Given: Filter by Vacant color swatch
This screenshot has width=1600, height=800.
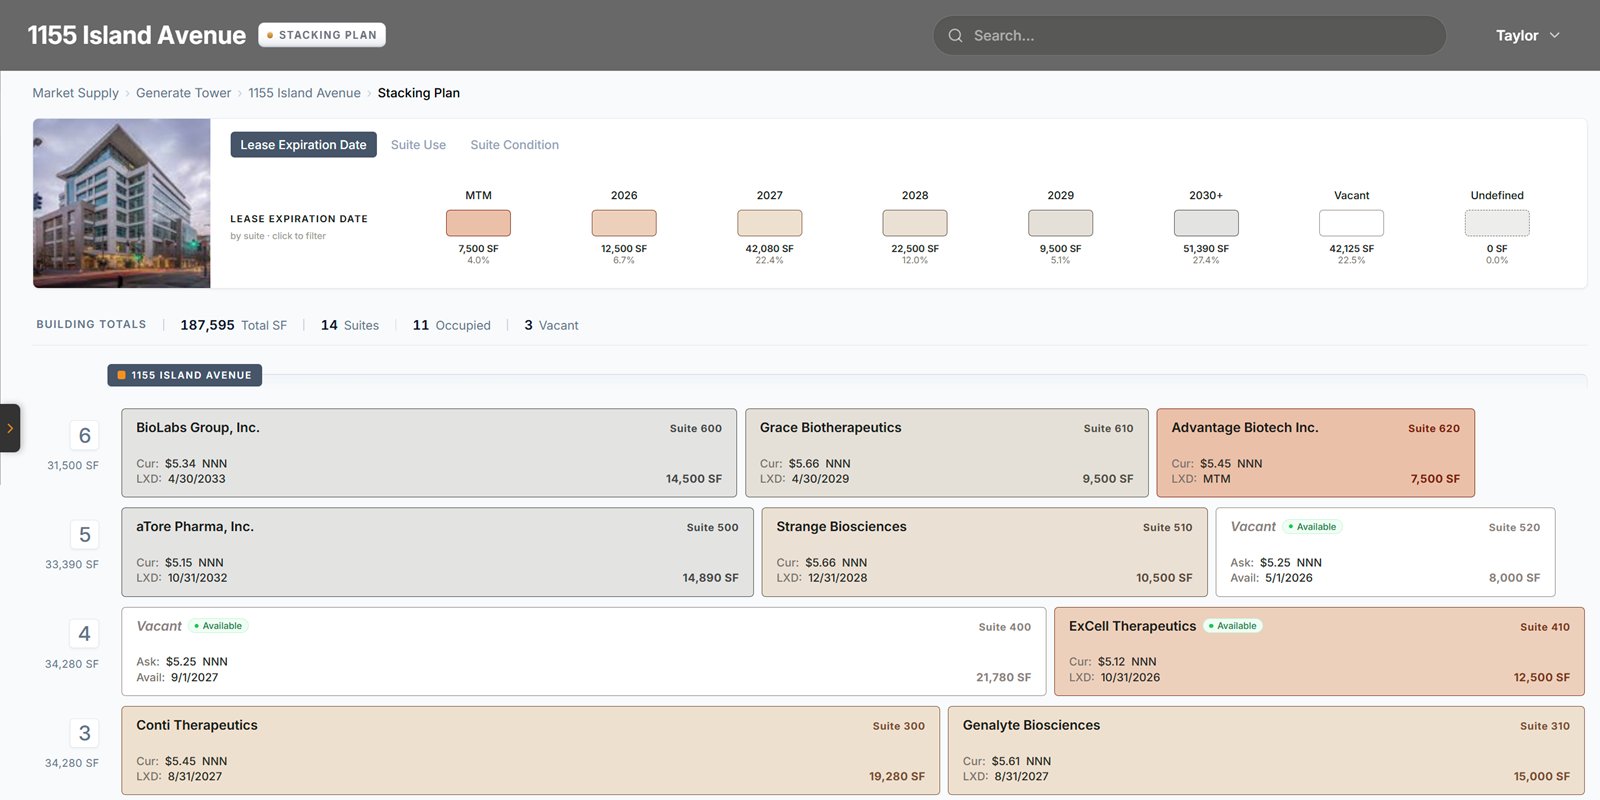Looking at the screenshot, I should (1352, 223).
